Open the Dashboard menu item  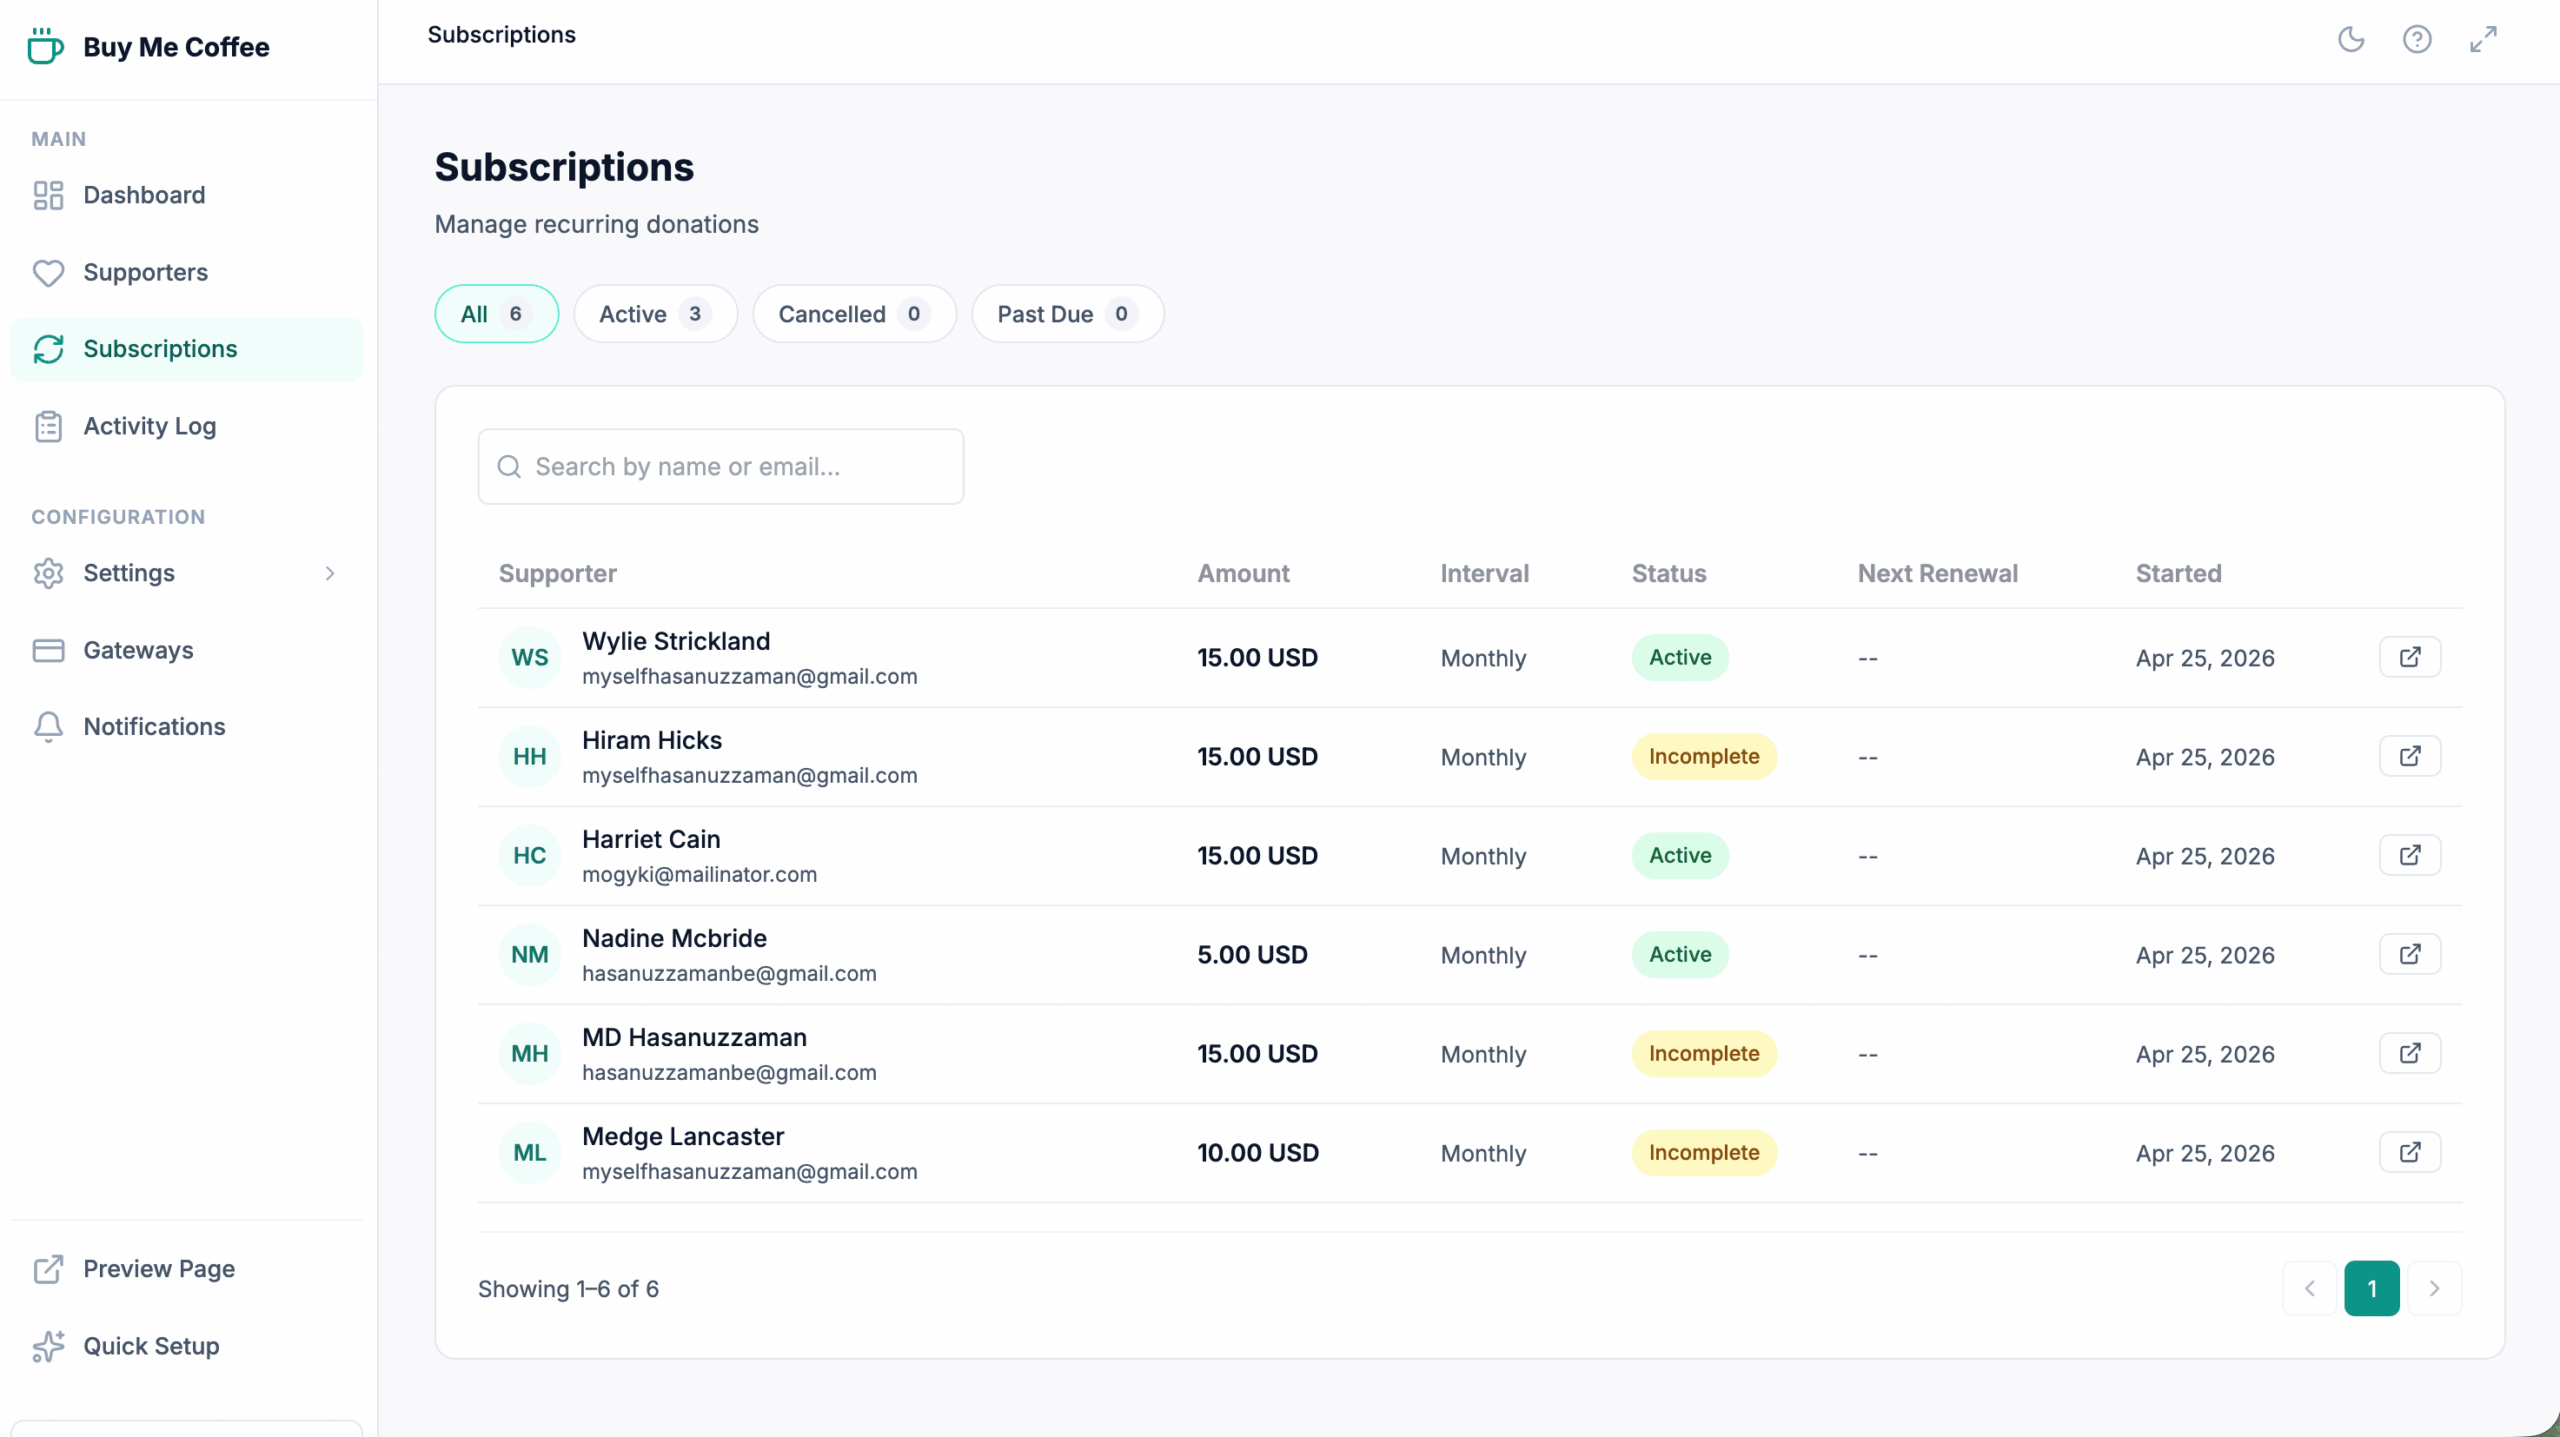click(x=144, y=195)
